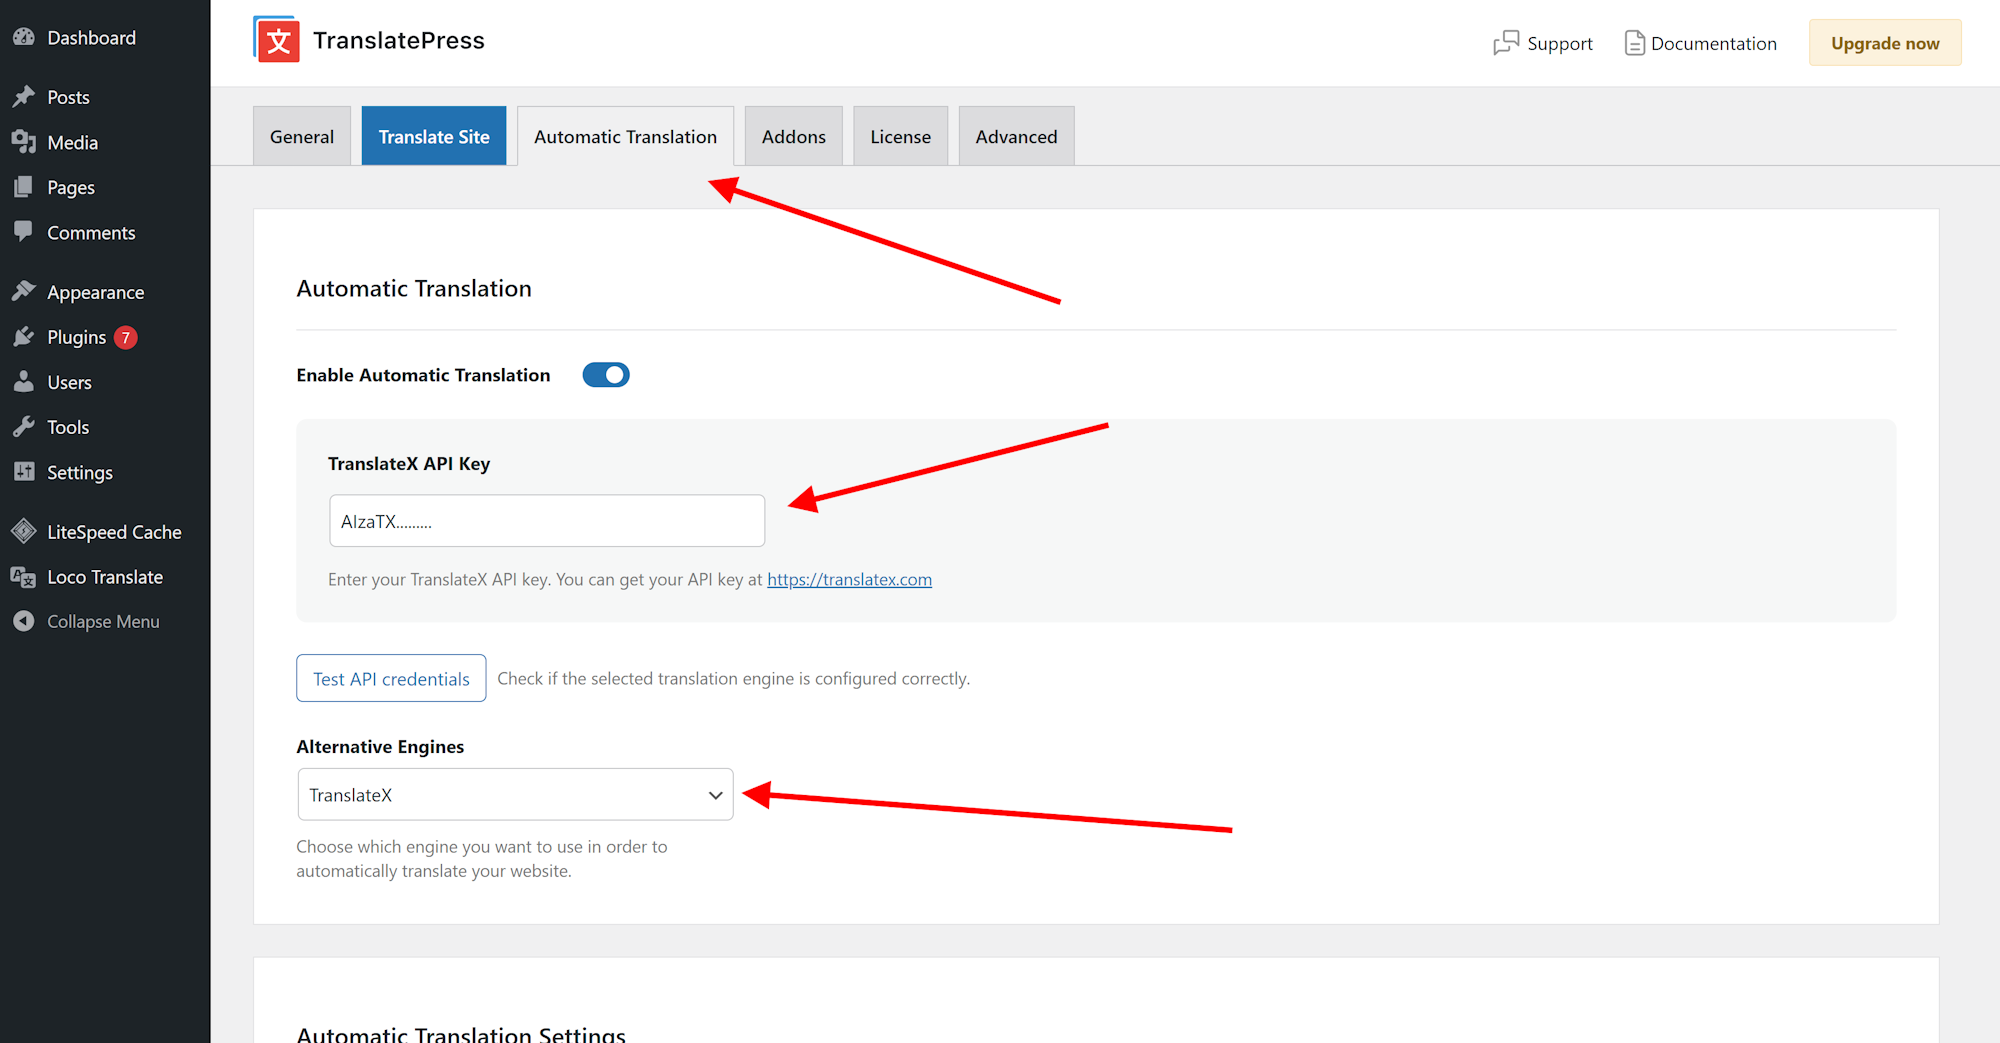Select the Automatic Translation tab
The image size is (2000, 1043).
pyautogui.click(x=625, y=136)
